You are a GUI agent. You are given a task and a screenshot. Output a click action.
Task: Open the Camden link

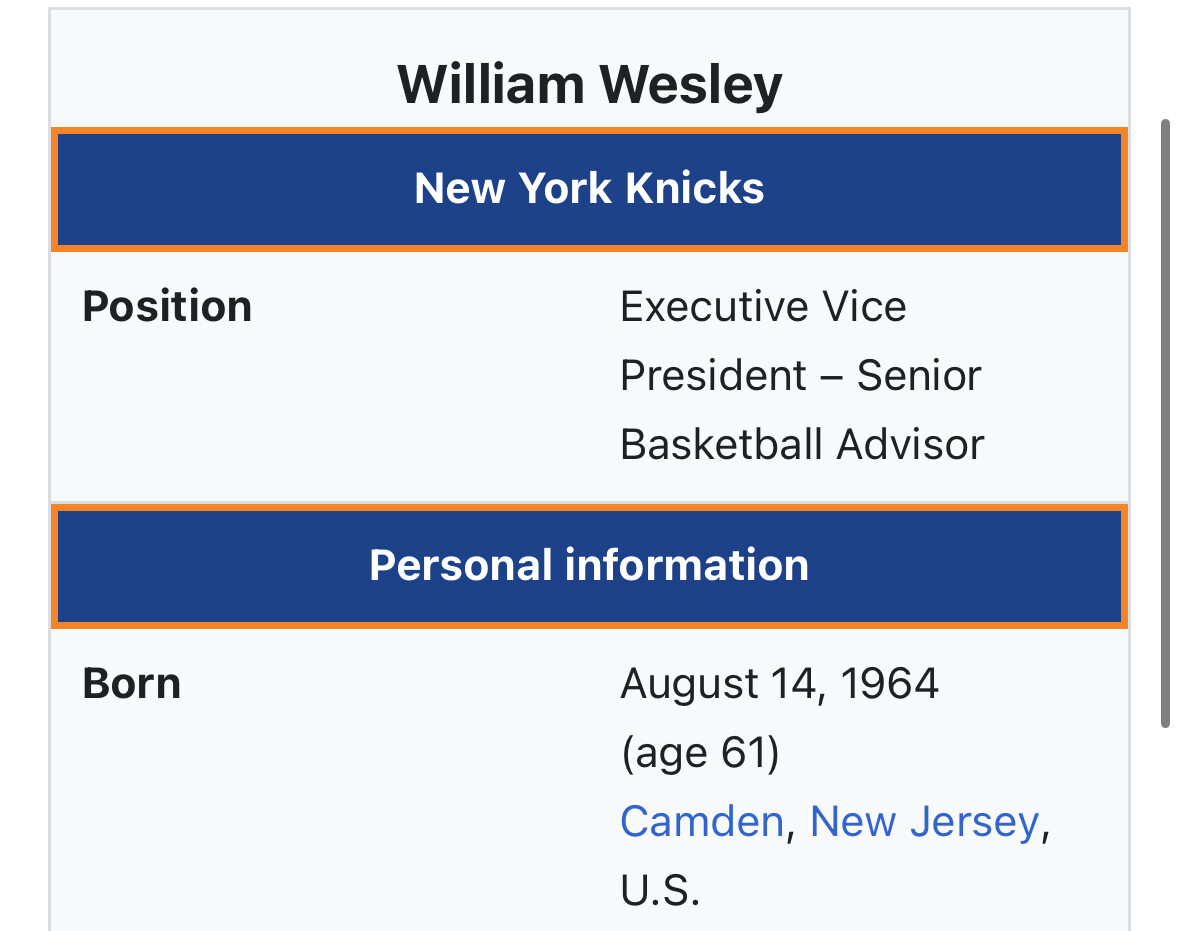pyautogui.click(x=701, y=822)
